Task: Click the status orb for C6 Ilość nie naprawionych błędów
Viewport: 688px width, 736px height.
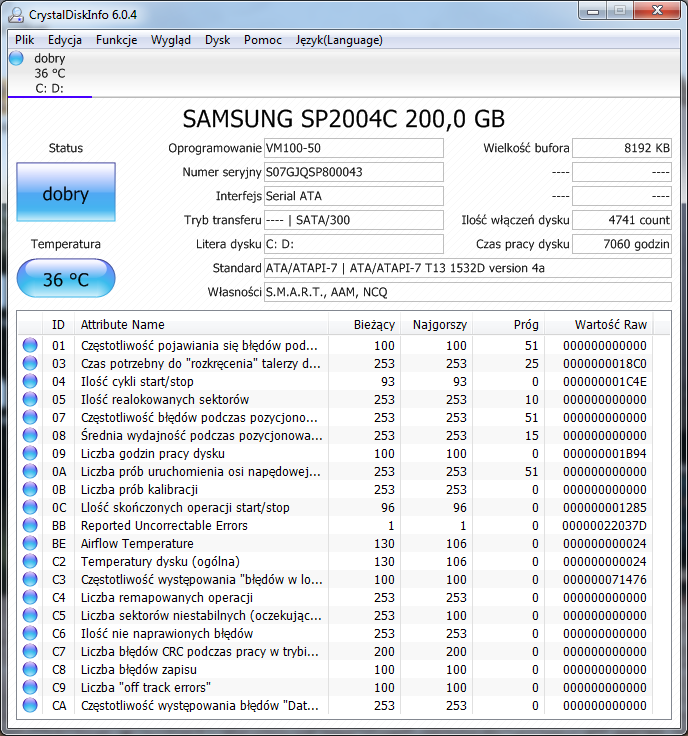Action: [x=30, y=633]
